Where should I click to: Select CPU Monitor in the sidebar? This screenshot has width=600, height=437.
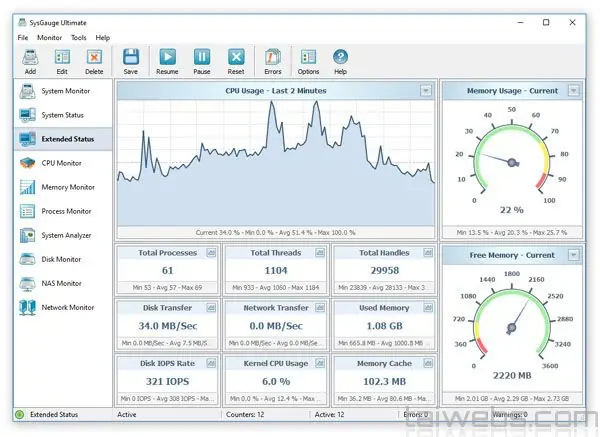pyautogui.click(x=63, y=163)
